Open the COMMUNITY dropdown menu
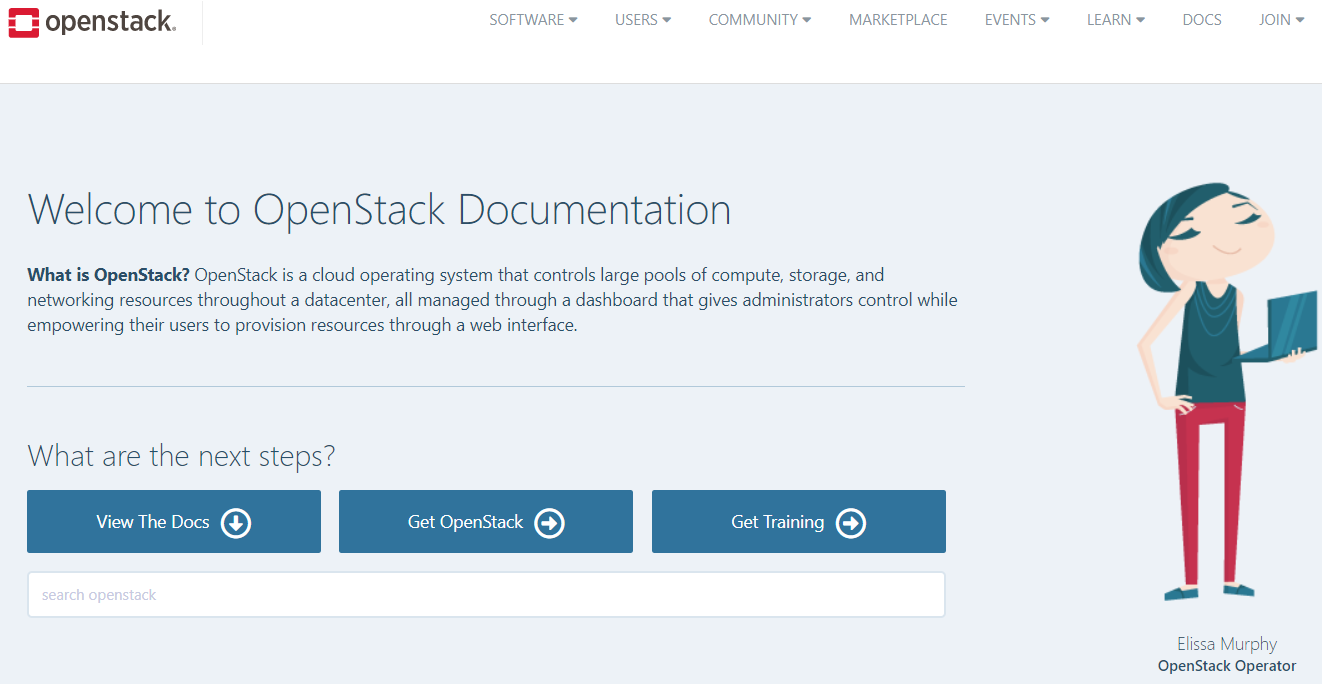1322x684 pixels. pos(760,20)
